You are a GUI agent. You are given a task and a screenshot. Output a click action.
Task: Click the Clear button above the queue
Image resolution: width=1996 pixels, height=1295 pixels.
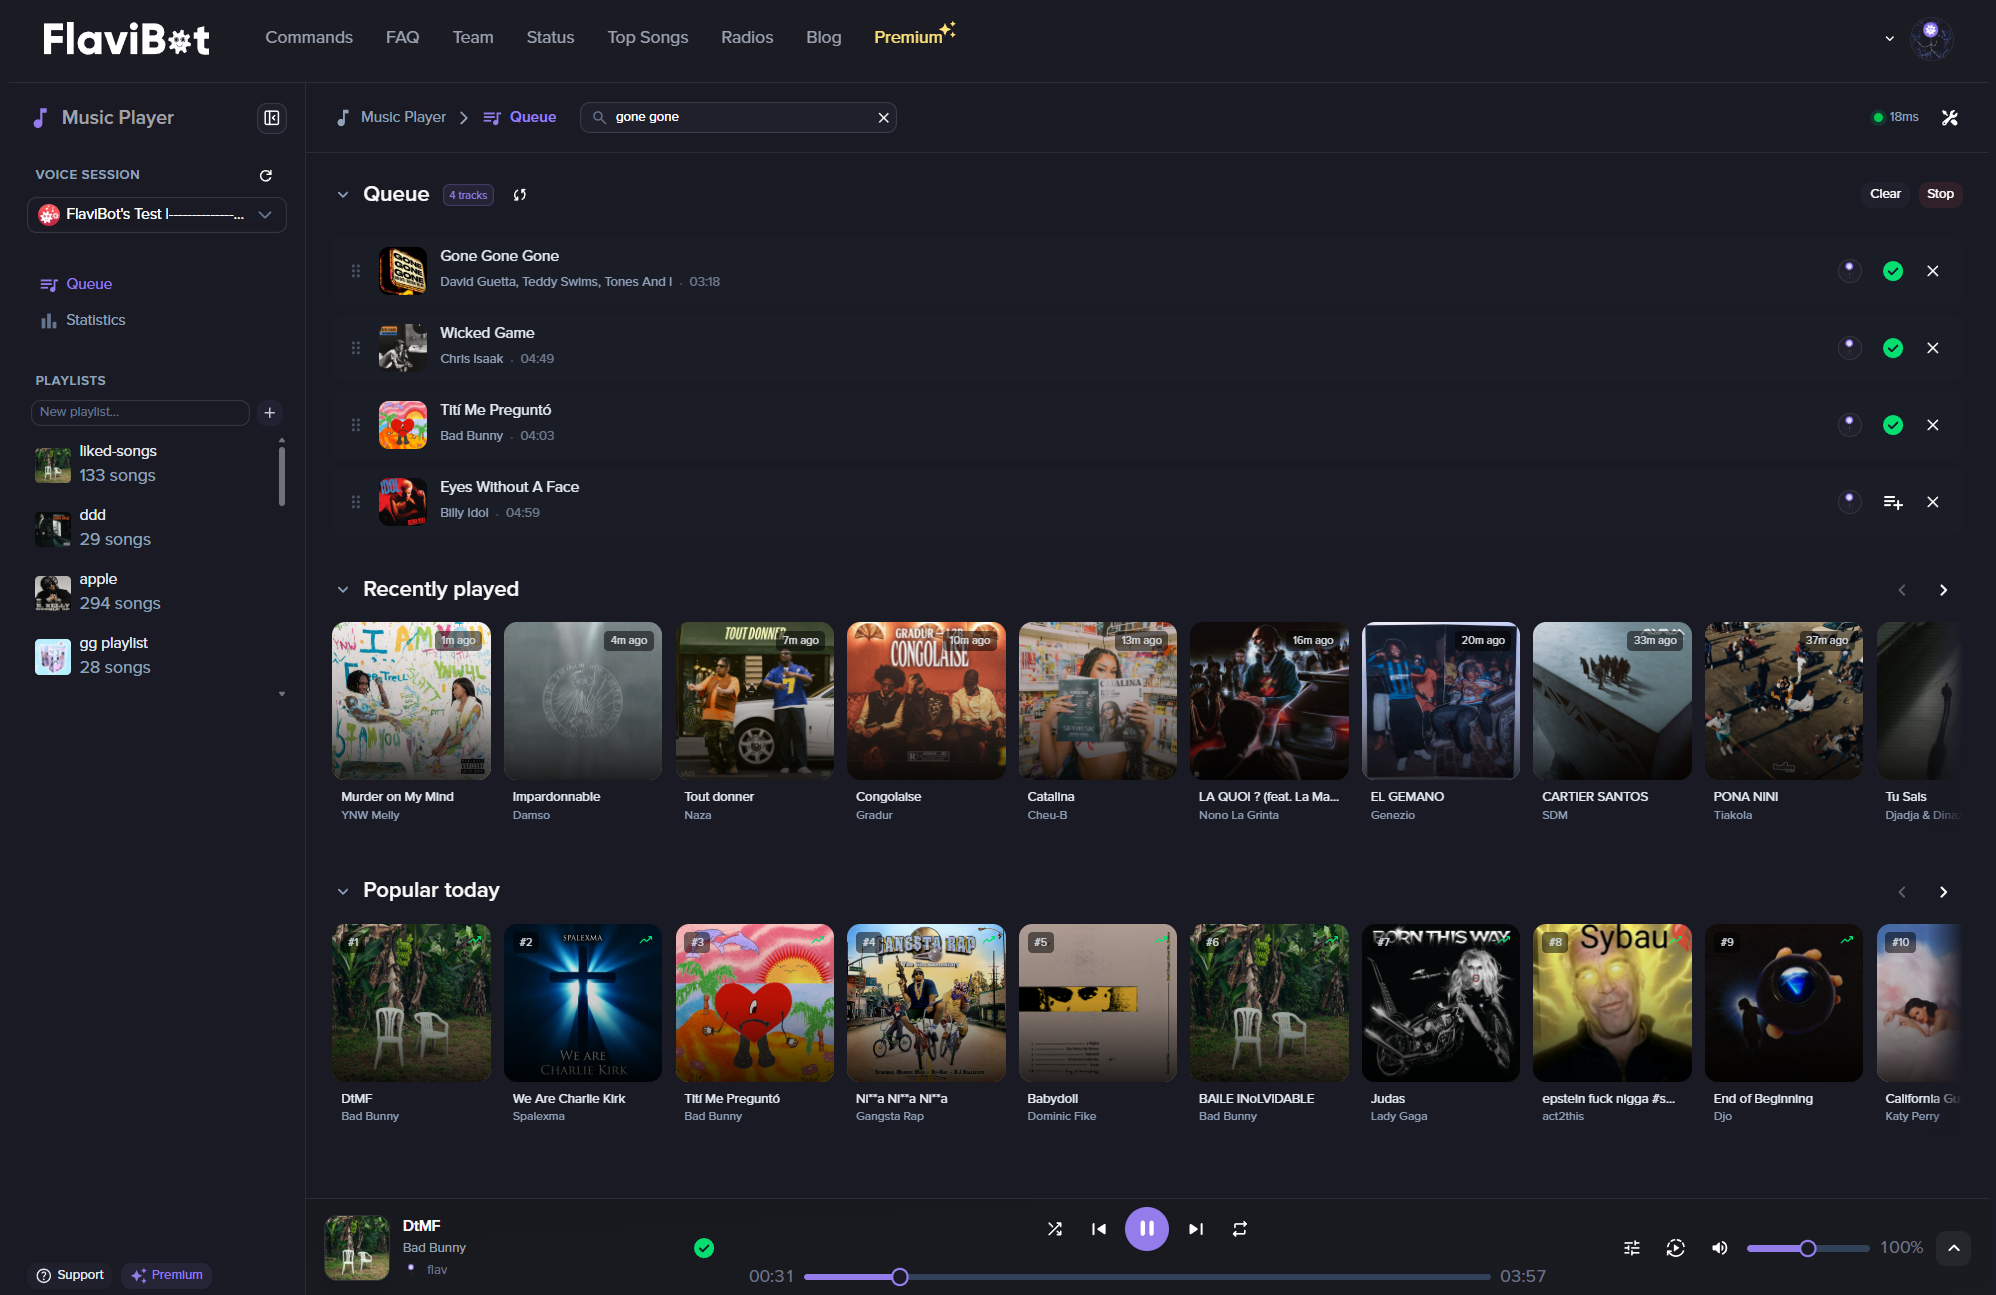click(x=1886, y=193)
